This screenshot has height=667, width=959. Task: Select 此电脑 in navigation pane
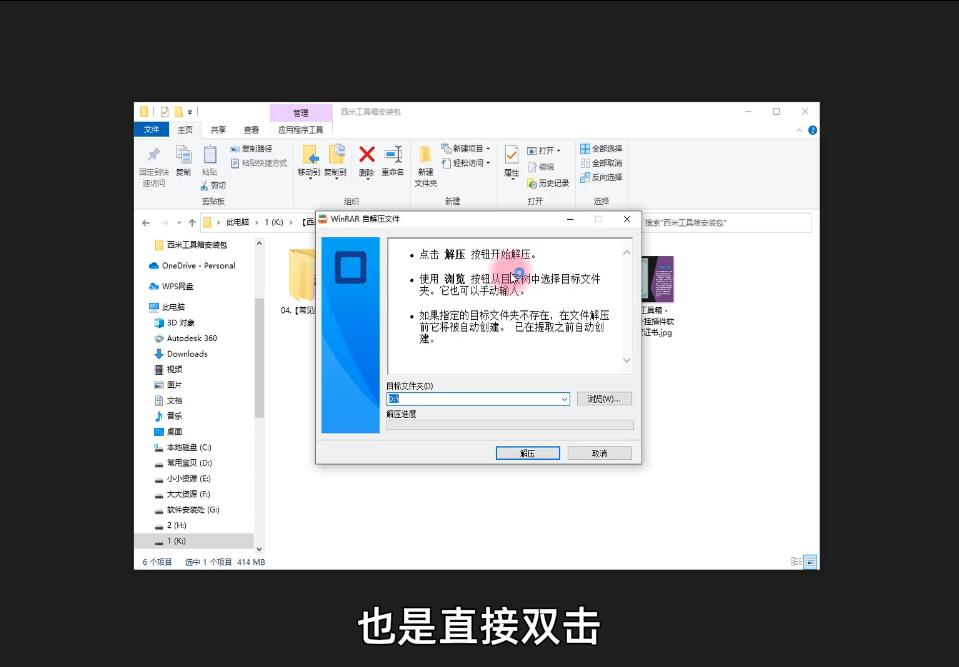click(166, 307)
